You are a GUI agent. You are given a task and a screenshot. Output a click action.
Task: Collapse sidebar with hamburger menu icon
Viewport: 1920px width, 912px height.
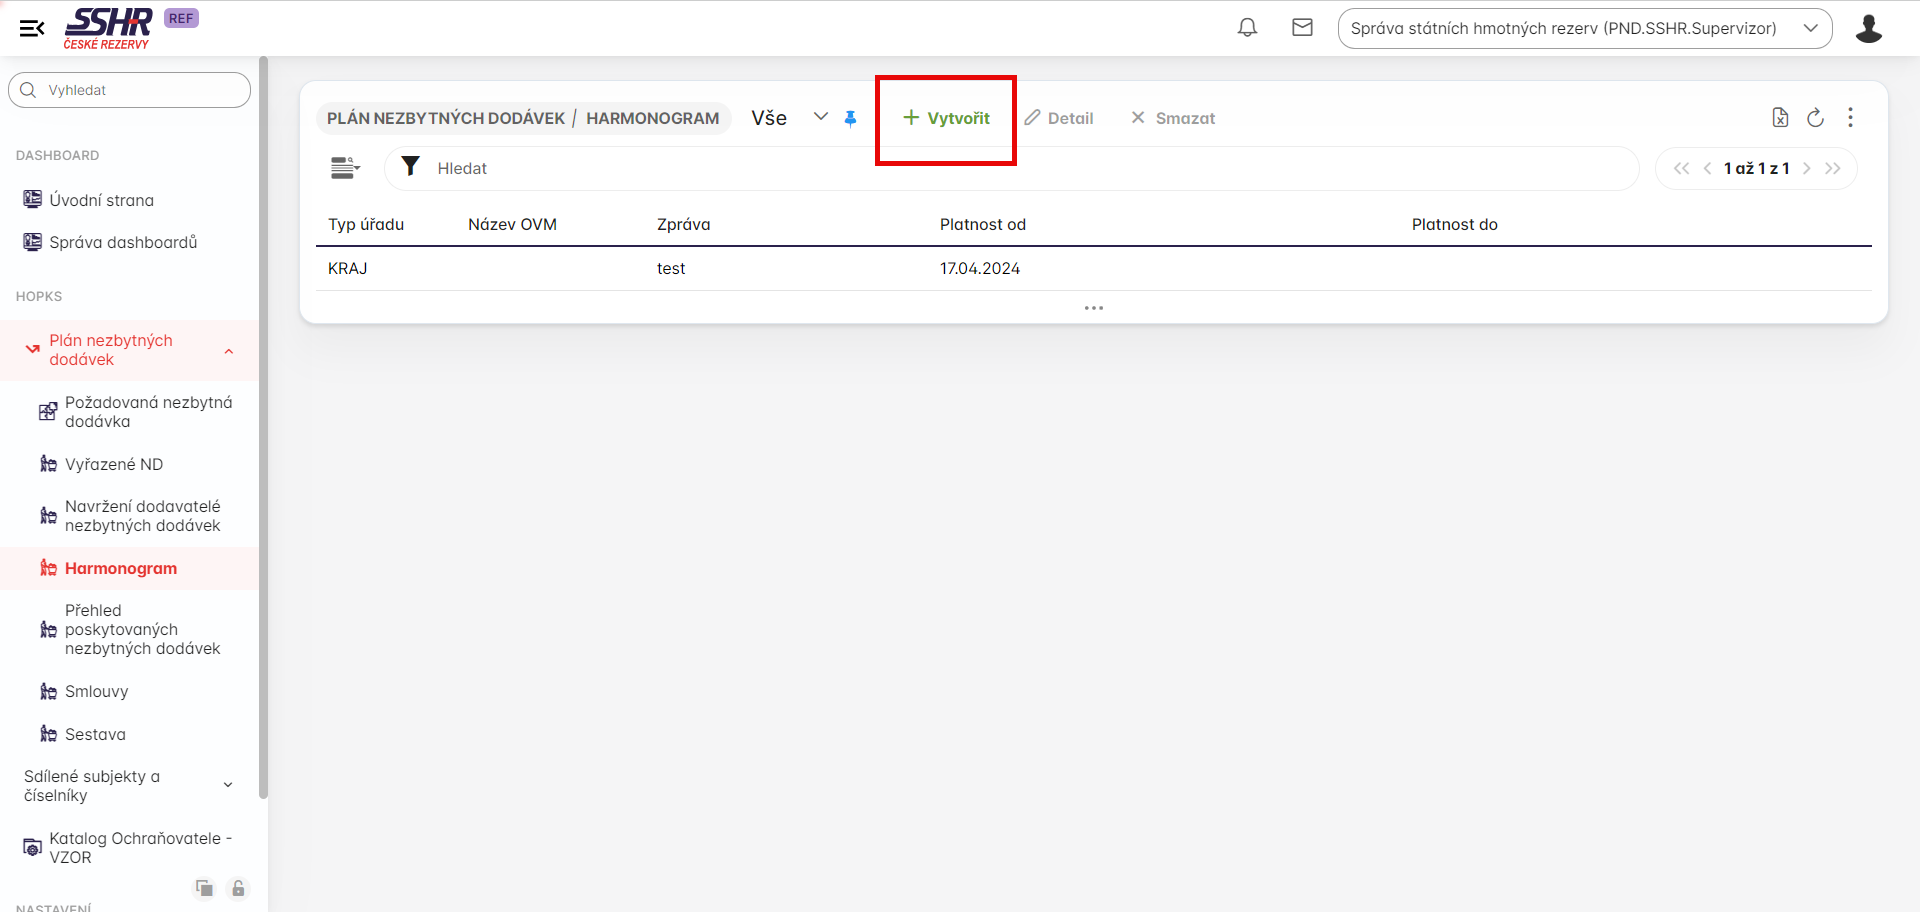(x=32, y=28)
